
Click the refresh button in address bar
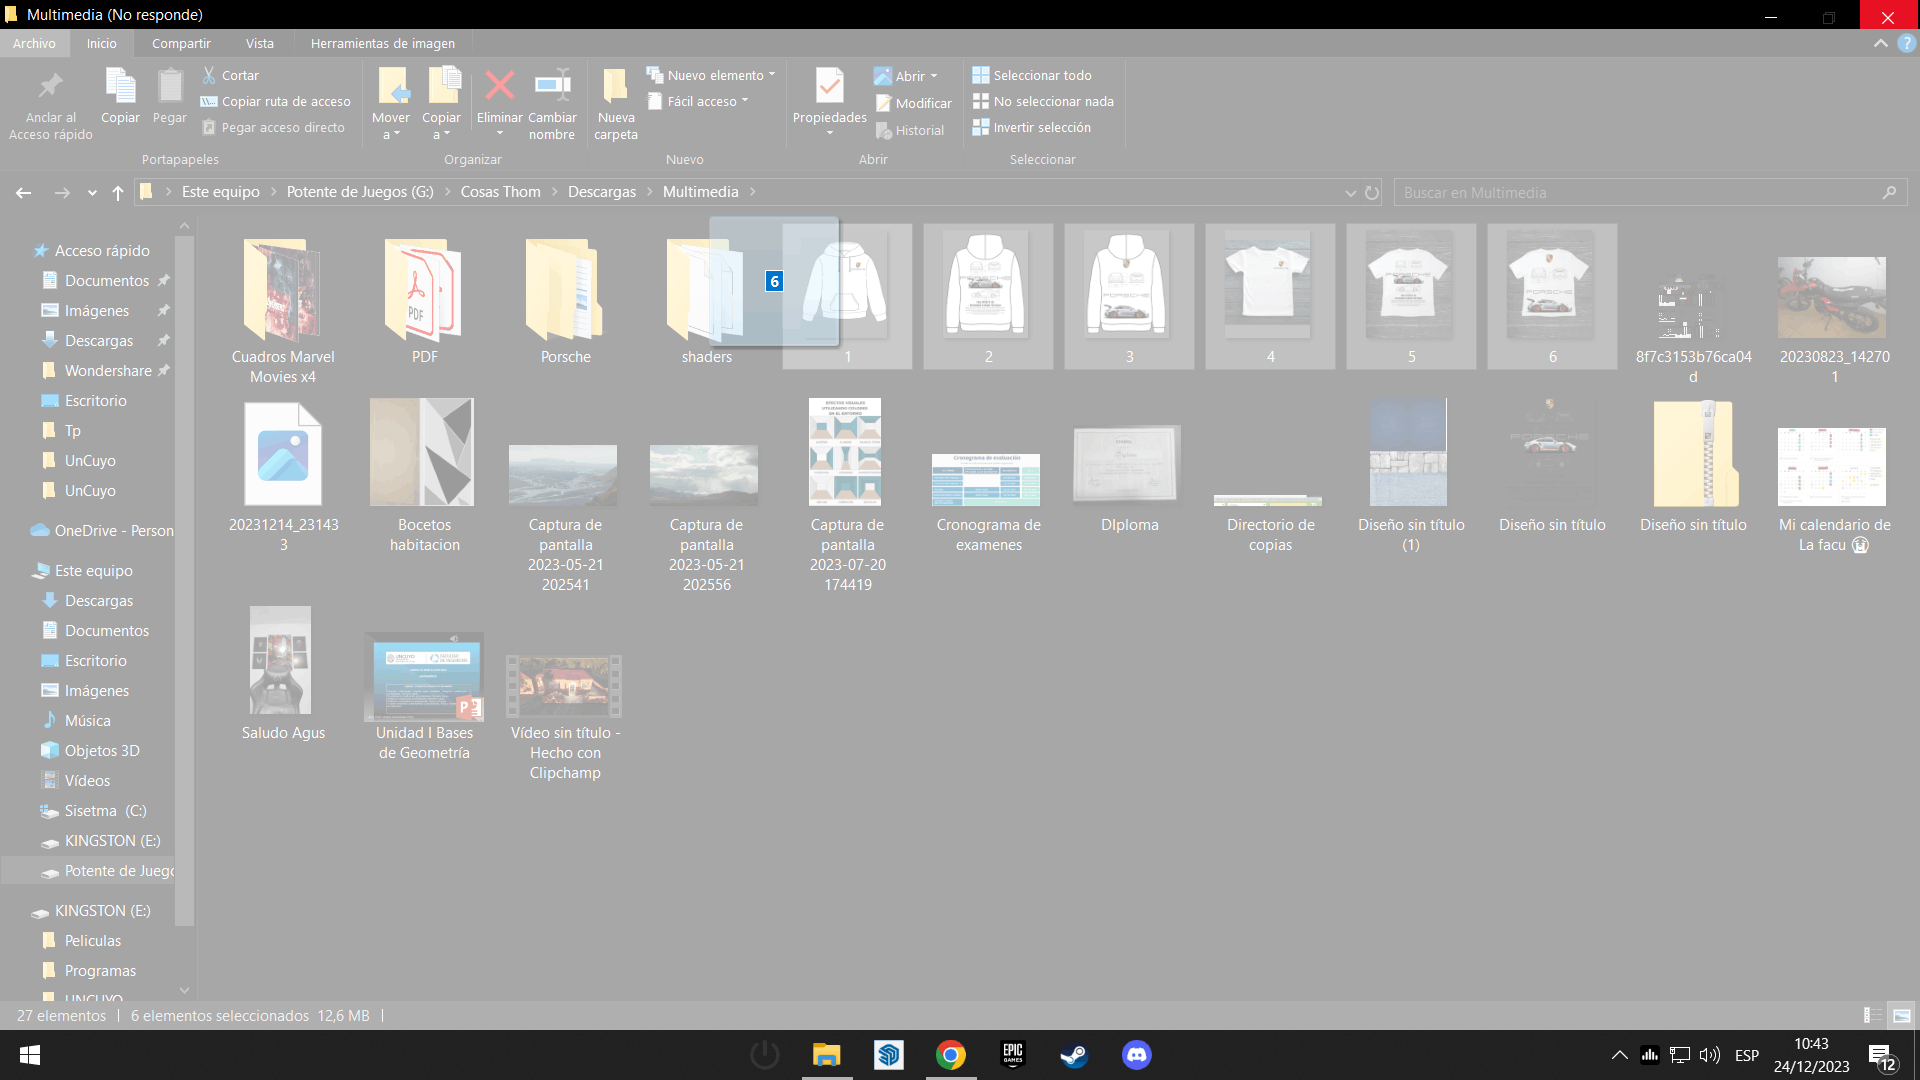[1372, 192]
